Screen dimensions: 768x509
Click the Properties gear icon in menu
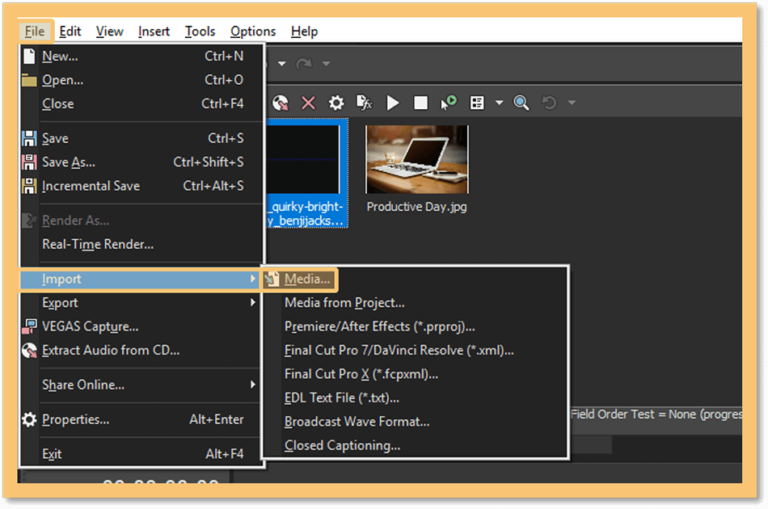29,419
